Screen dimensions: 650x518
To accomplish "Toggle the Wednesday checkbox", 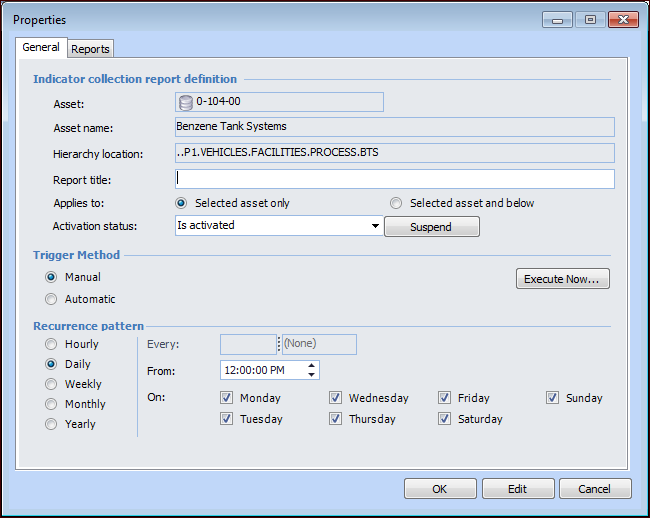I will [x=336, y=398].
